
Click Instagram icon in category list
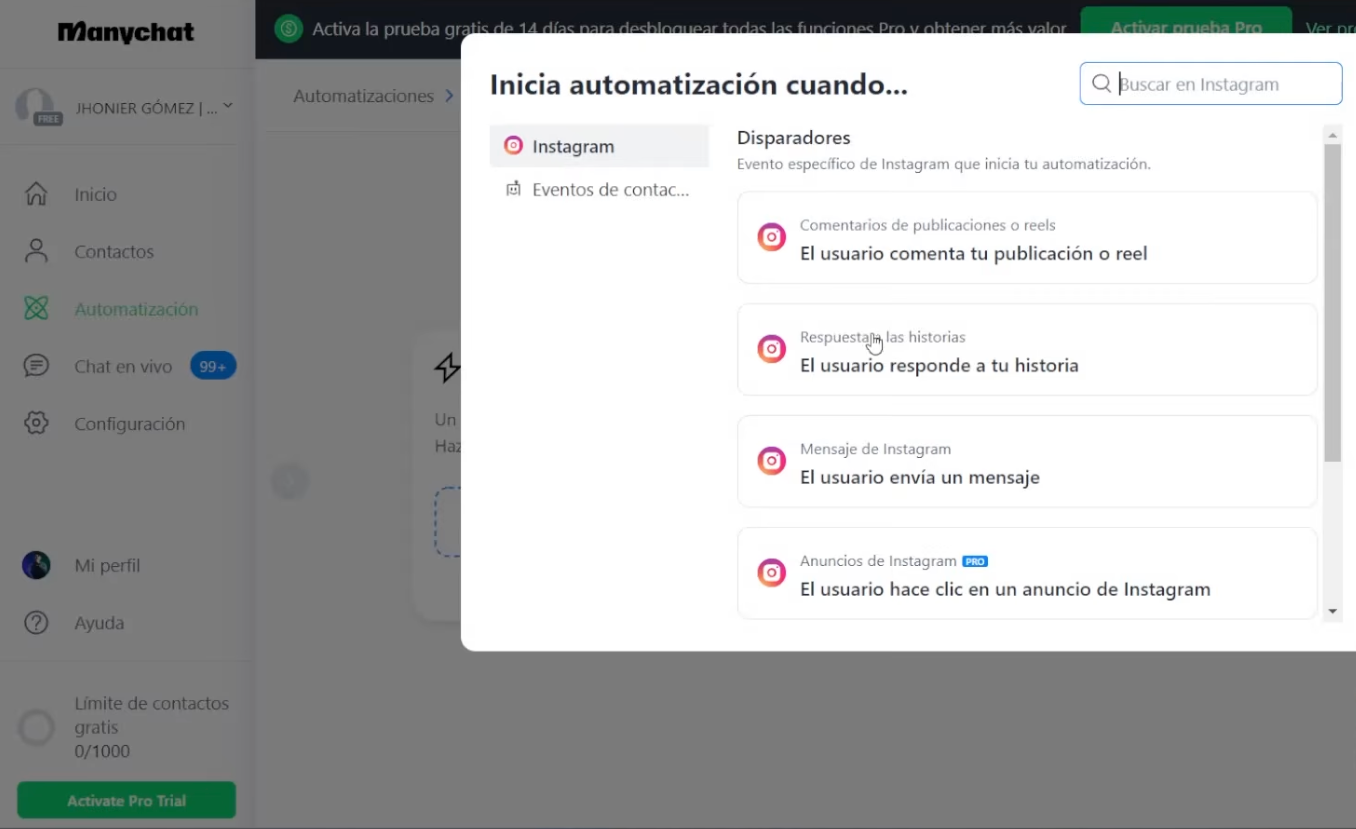(x=513, y=146)
